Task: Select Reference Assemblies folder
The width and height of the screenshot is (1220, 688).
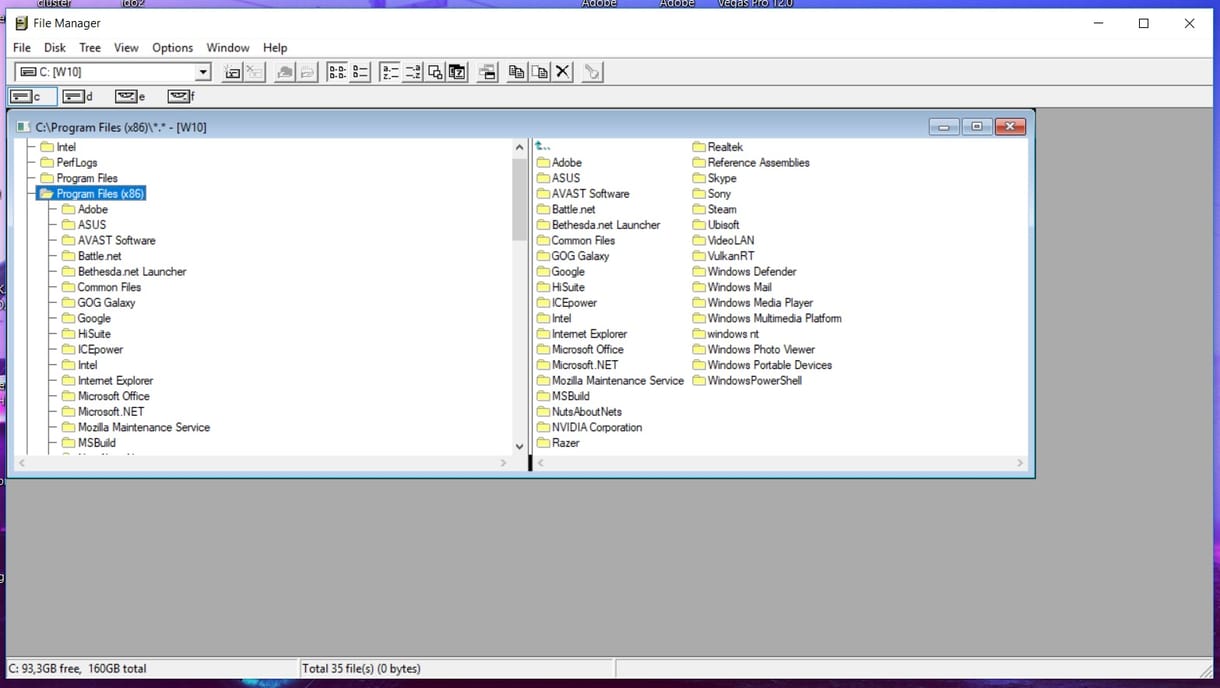Action: coord(751,163)
